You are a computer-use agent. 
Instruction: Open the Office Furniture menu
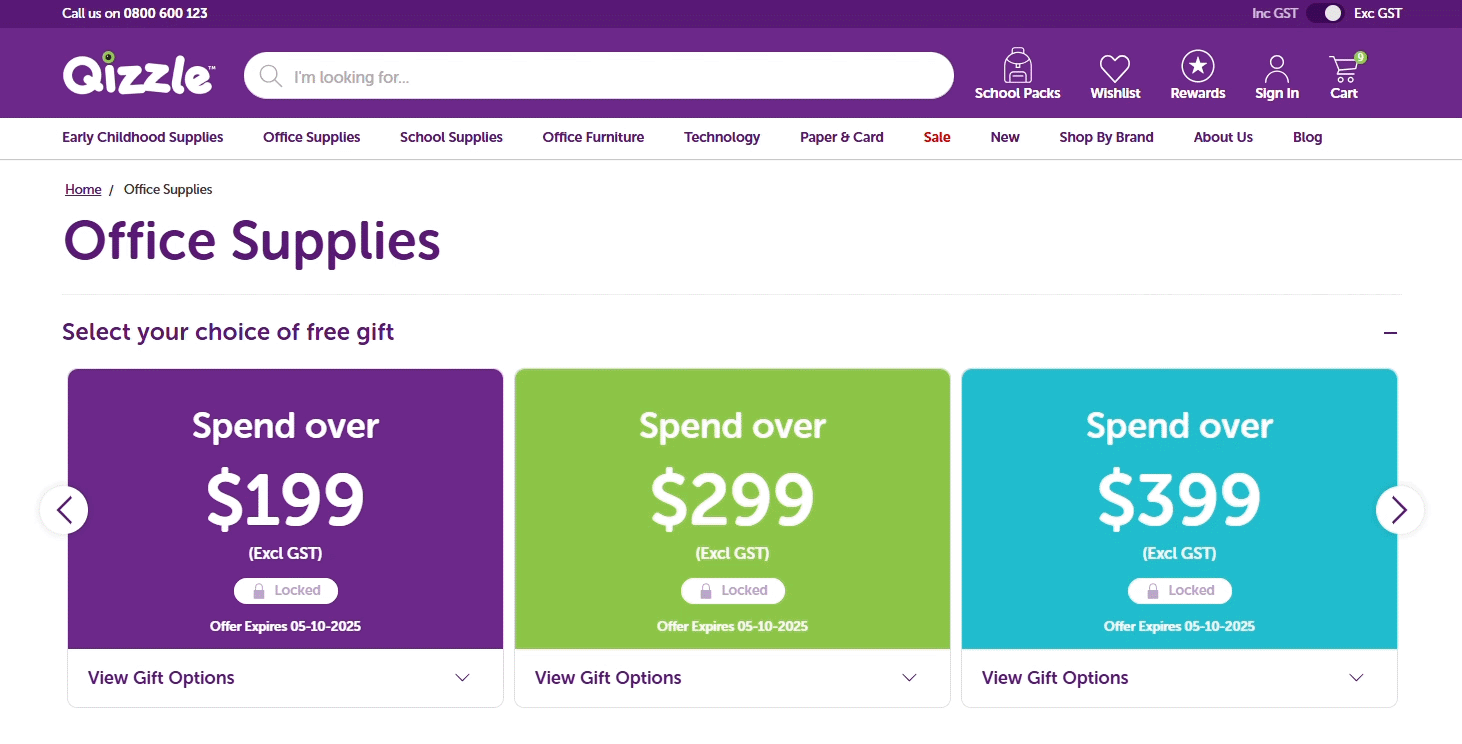point(593,137)
